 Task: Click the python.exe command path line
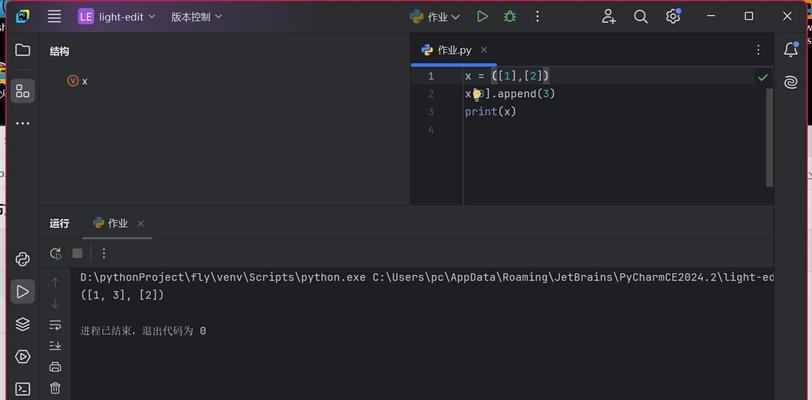427,278
